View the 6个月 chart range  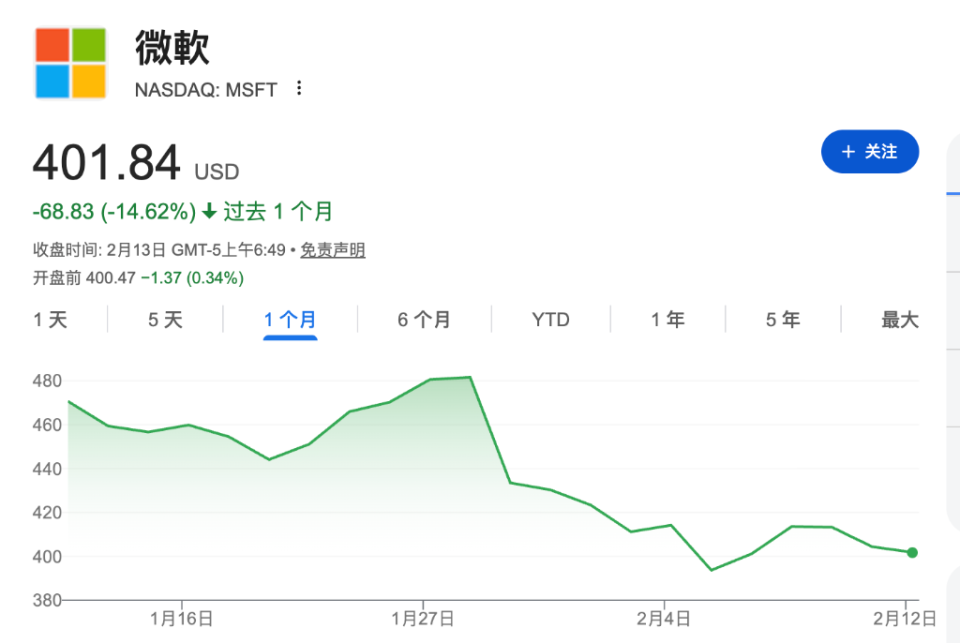tap(424, 319)
